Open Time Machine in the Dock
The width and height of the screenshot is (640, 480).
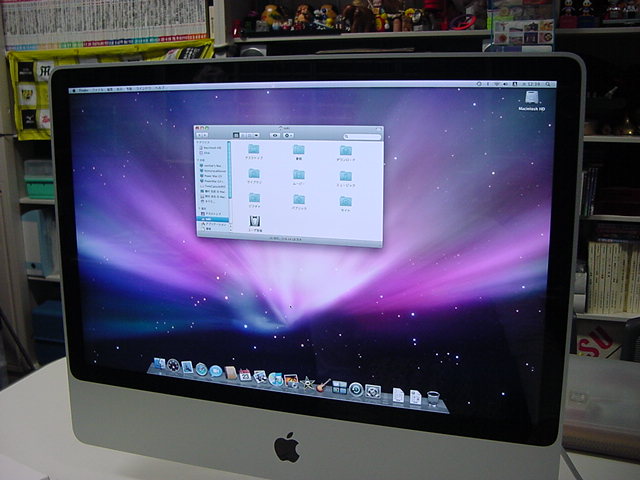tap(356, 390)
